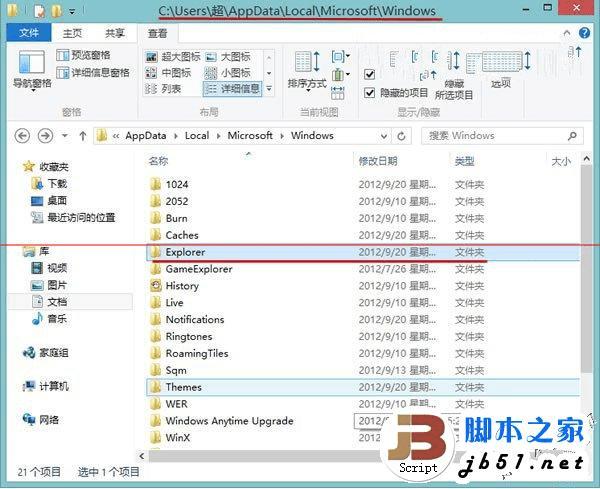
Task: Click Microsoft in the address breadcrumb
Action: tap(250, 136)
